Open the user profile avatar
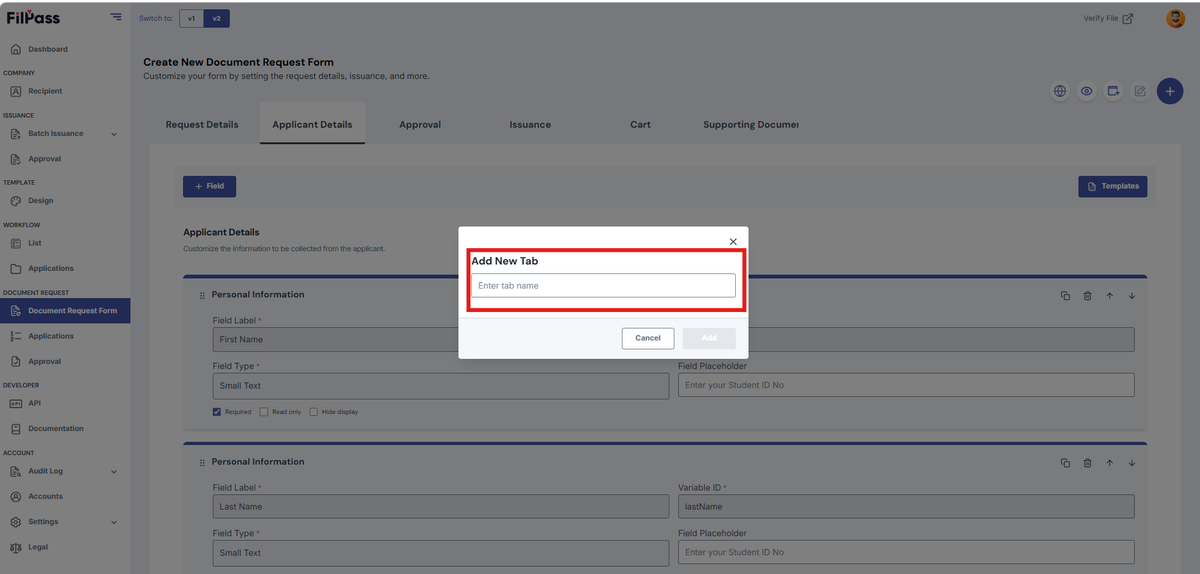 pyautogui.click(x=1175, y=18)
